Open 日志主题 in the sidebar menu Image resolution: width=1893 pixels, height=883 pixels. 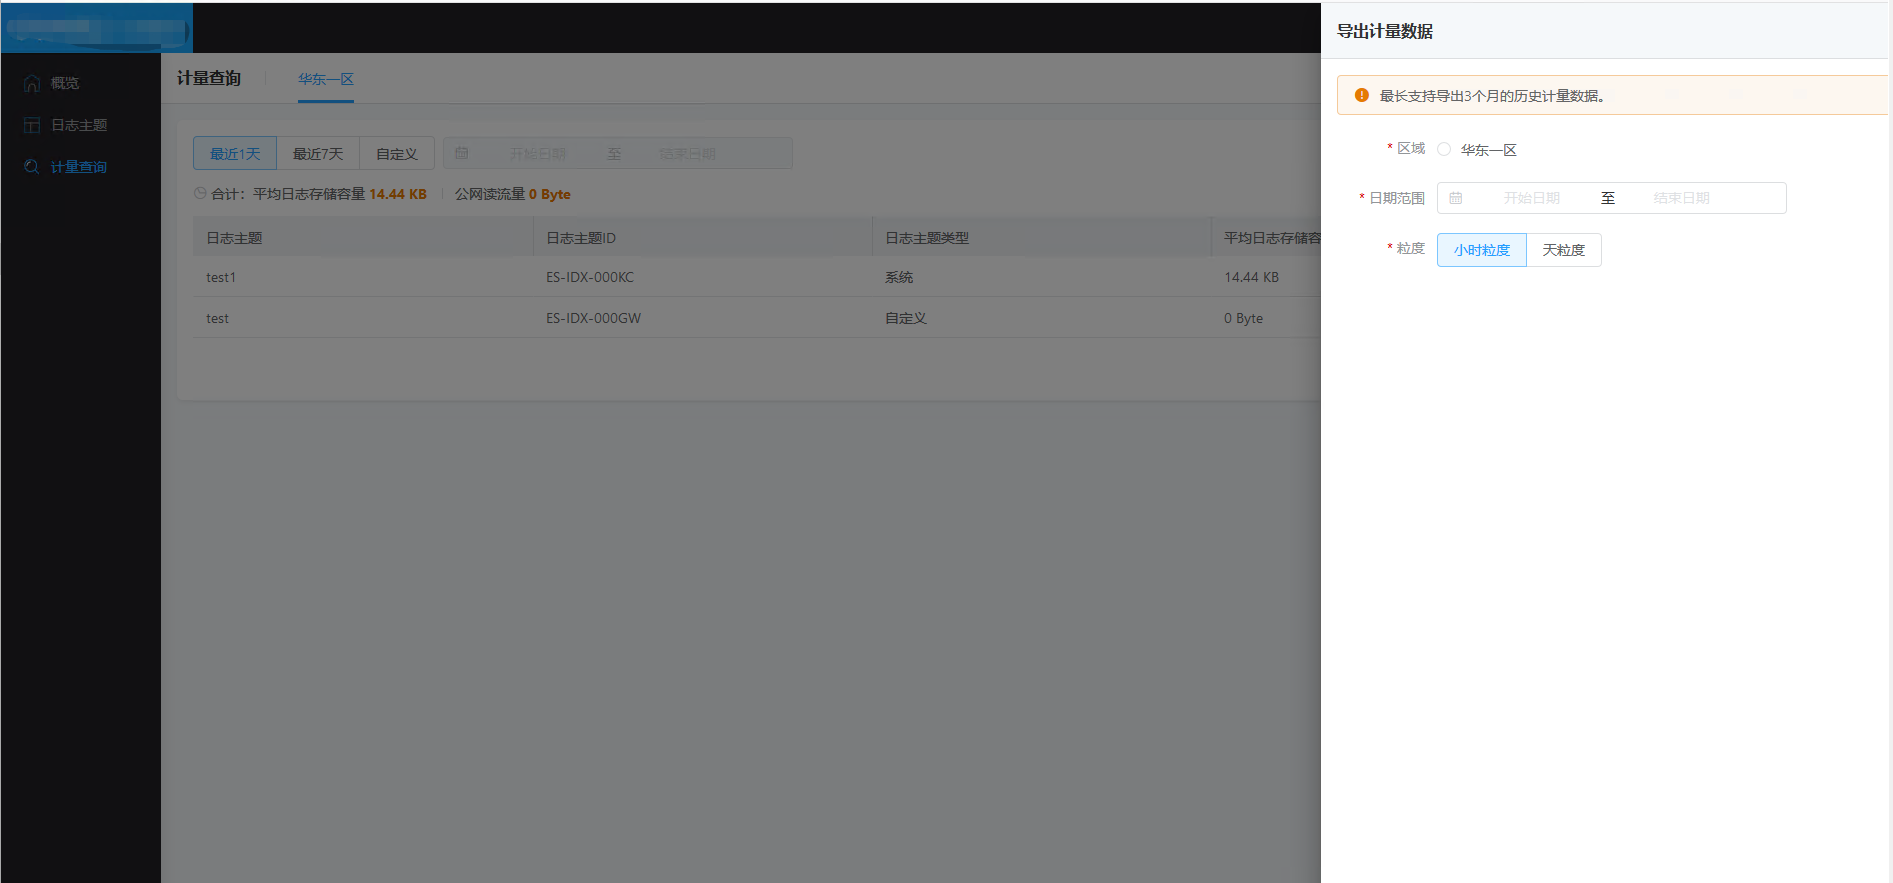pos(79,125)
